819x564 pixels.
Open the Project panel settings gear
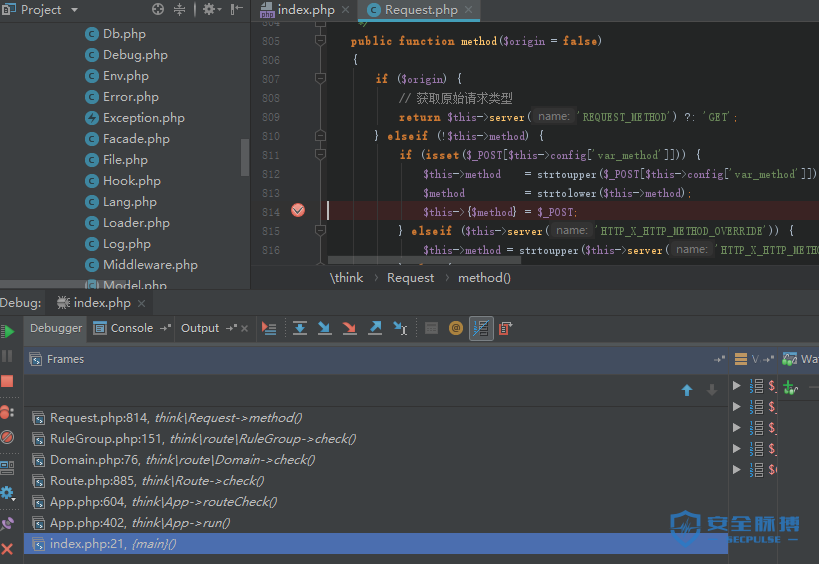212,9
